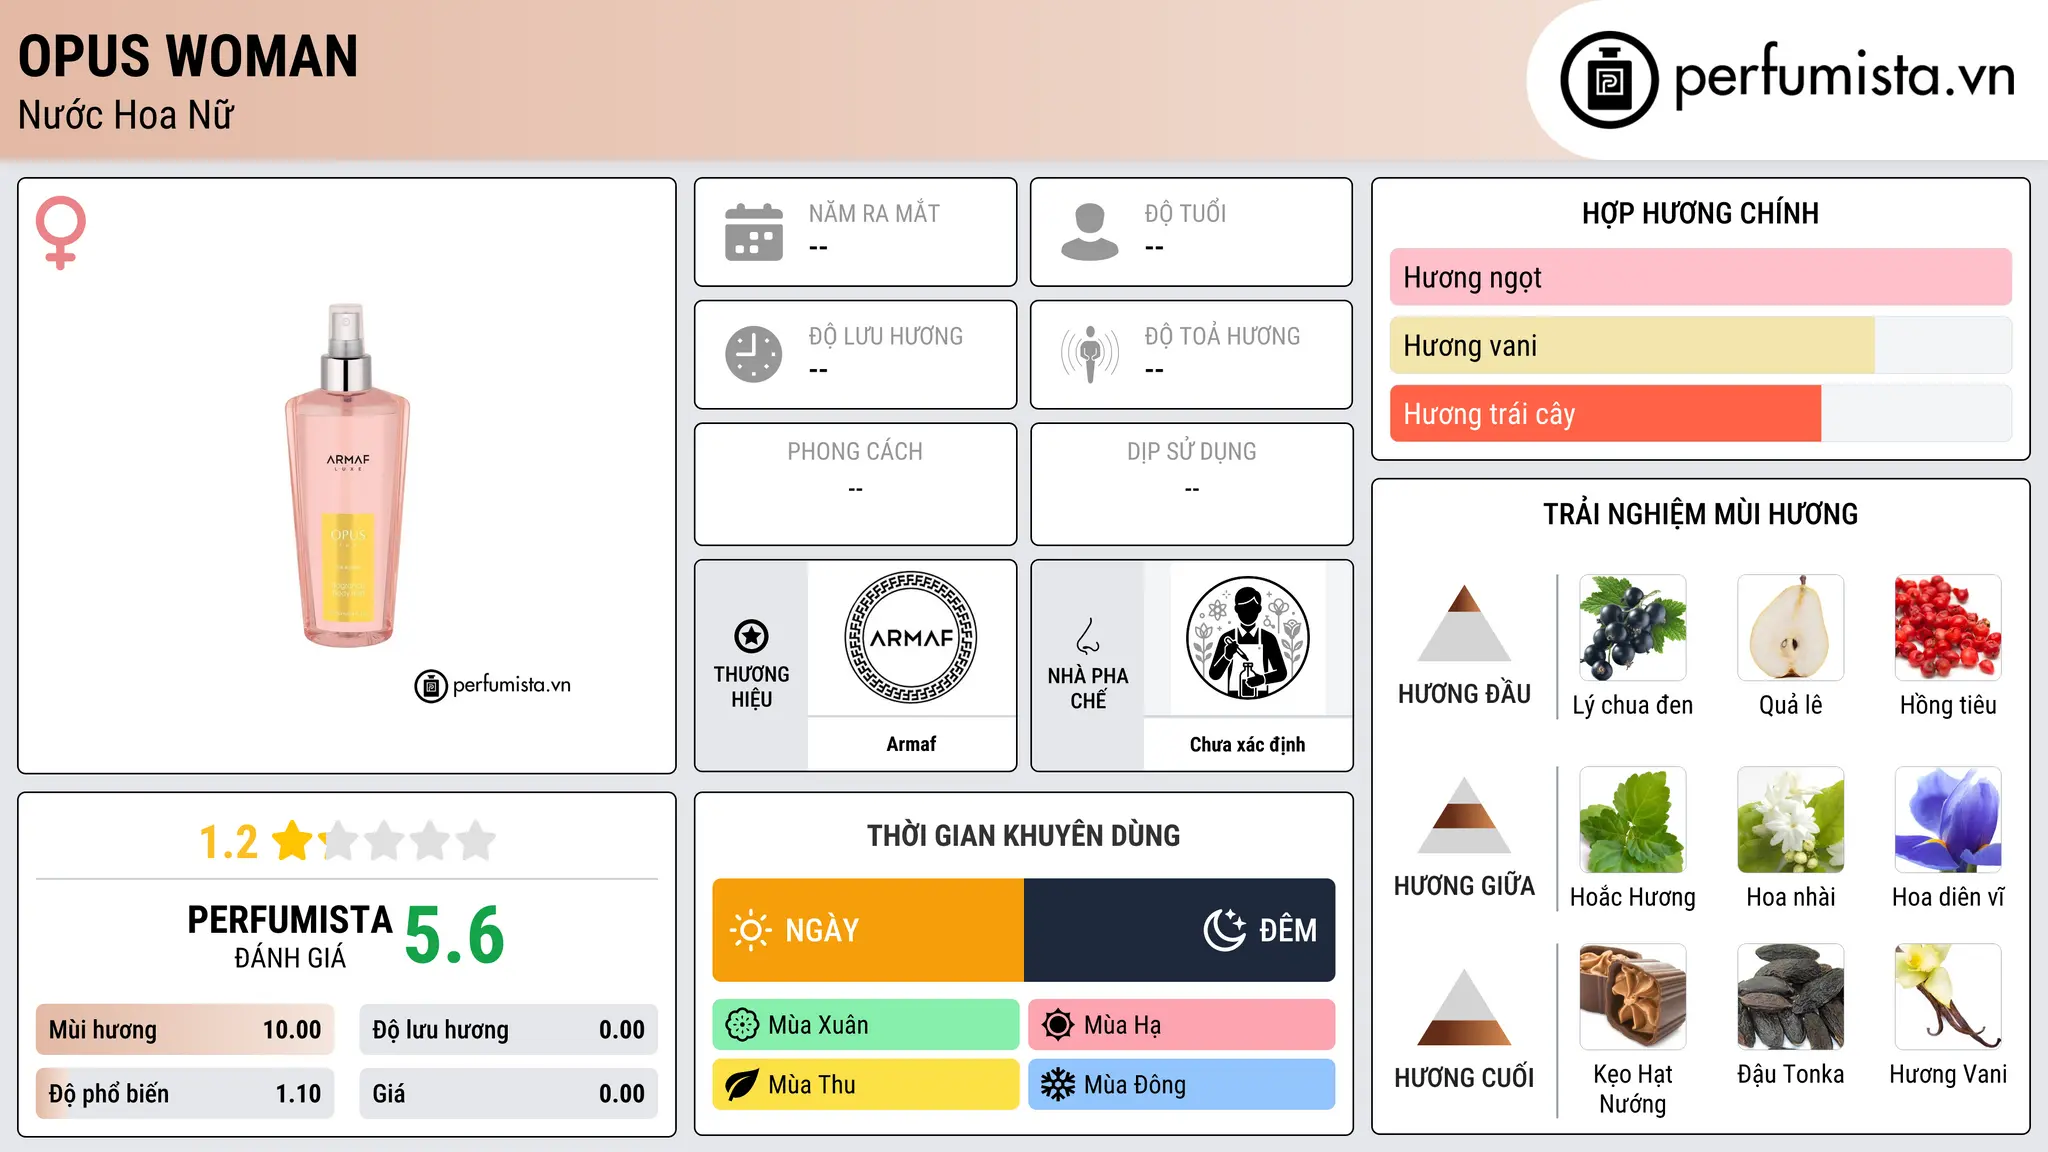Select the Ngày daytime segment

[868, 930]
